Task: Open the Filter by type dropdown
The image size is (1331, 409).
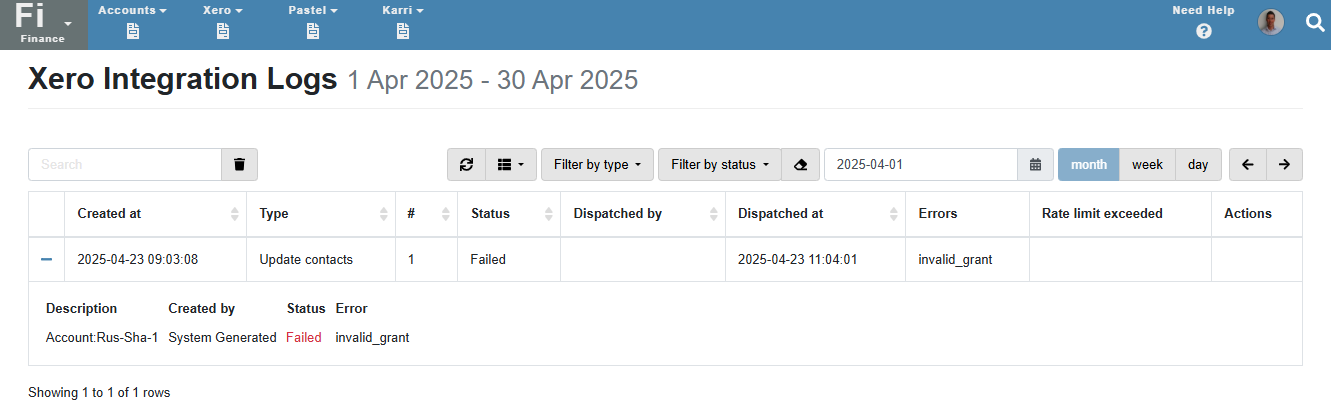Action: tap(597, 165)
